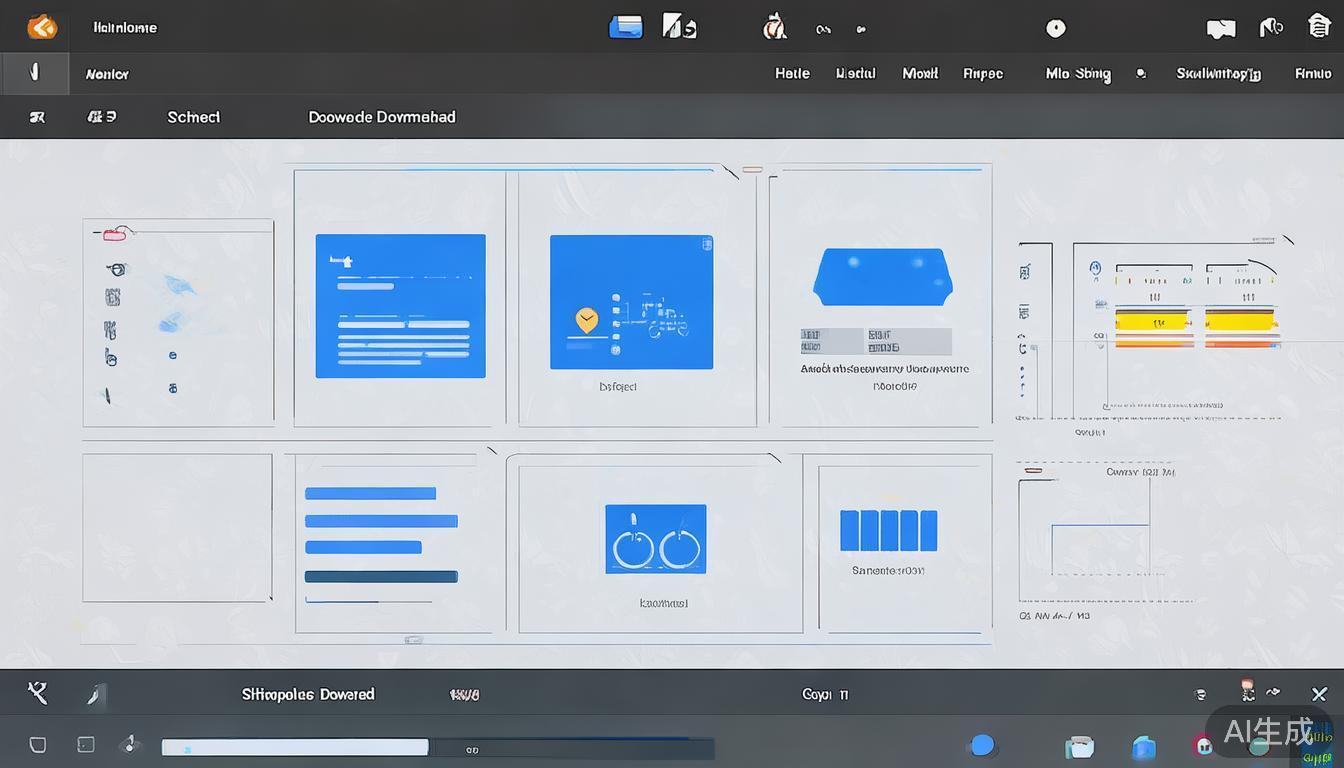This screenshot has height=768, width=1344.
Task: Click the yellow shield icon on blue card
Action: point(587,320)
